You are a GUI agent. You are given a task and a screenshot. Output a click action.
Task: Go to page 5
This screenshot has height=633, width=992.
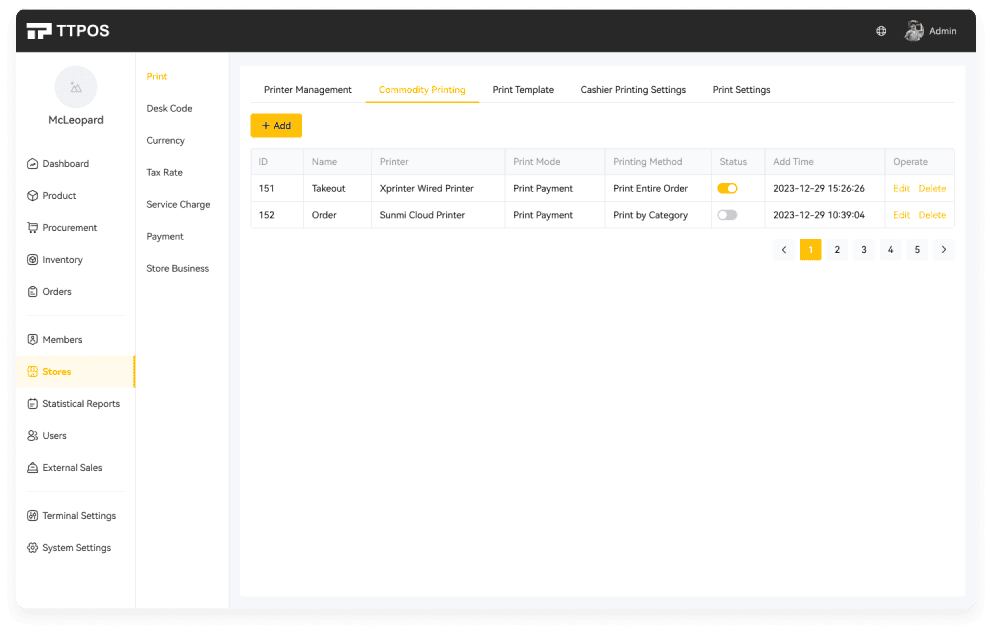[917, 250]
